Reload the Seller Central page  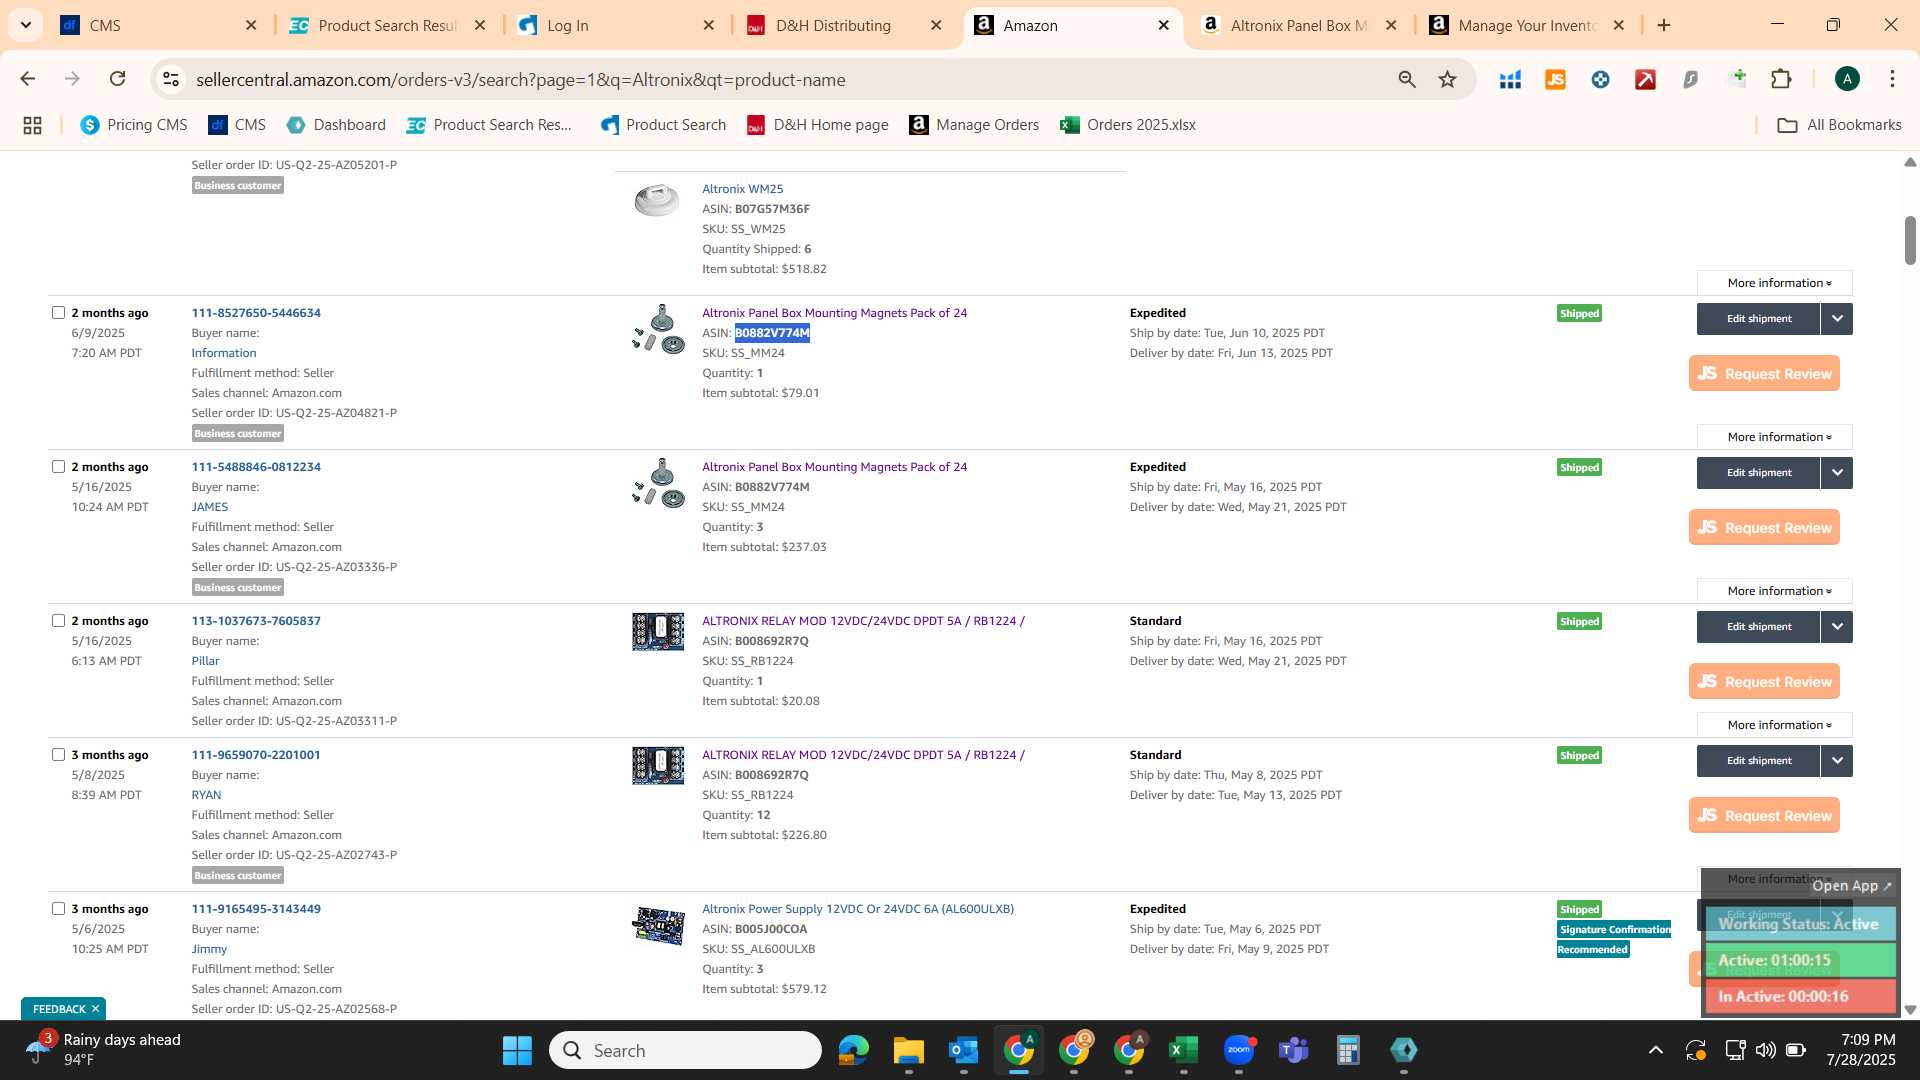[117, 79]
